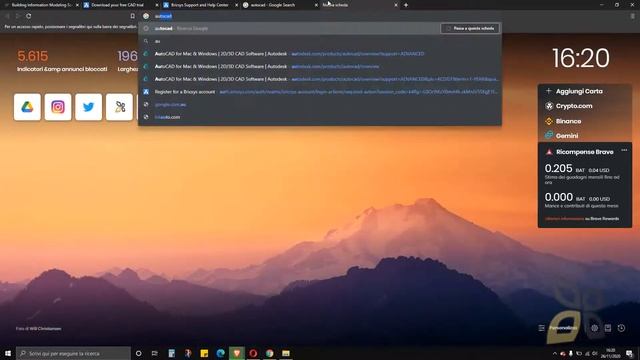Reload the current page

(x=29, y=16)
